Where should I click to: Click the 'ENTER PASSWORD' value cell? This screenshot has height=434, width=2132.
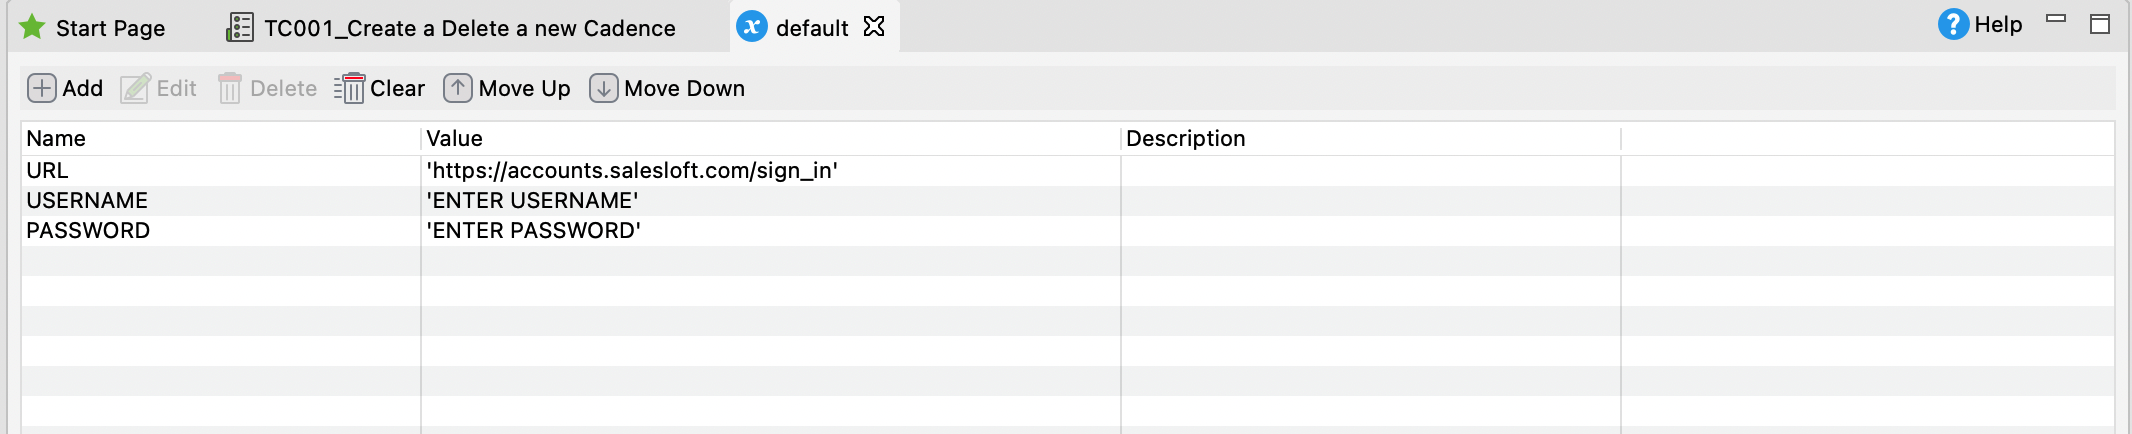click(x=534, y=231)
